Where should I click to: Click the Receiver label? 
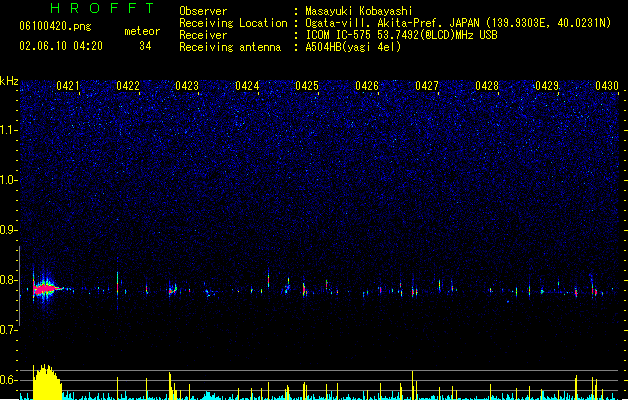pos(203,35)
